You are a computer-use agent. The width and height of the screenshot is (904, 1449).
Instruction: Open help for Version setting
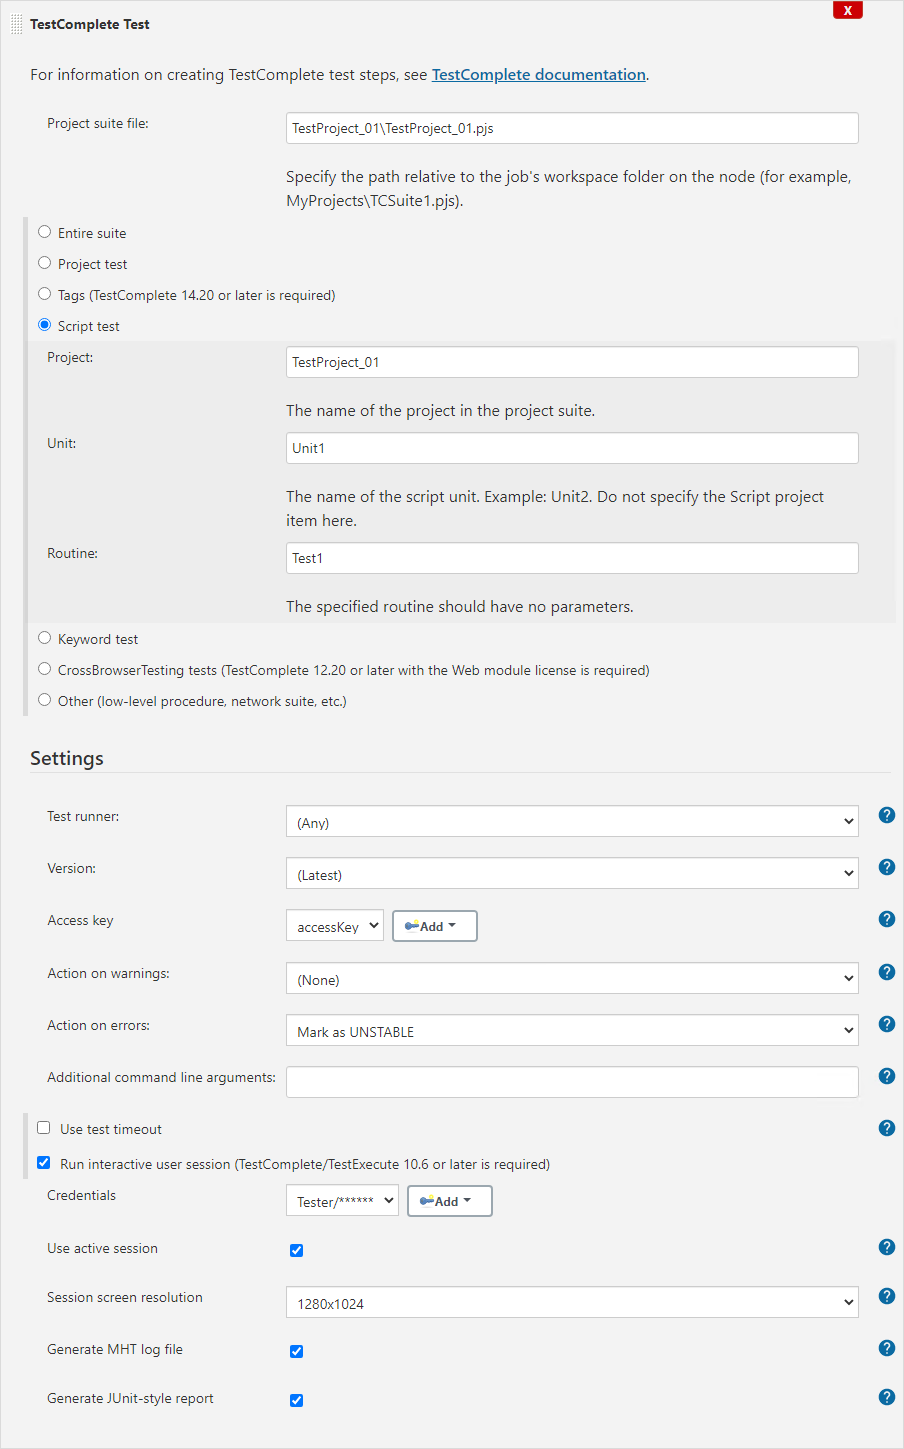click(886, 867)
